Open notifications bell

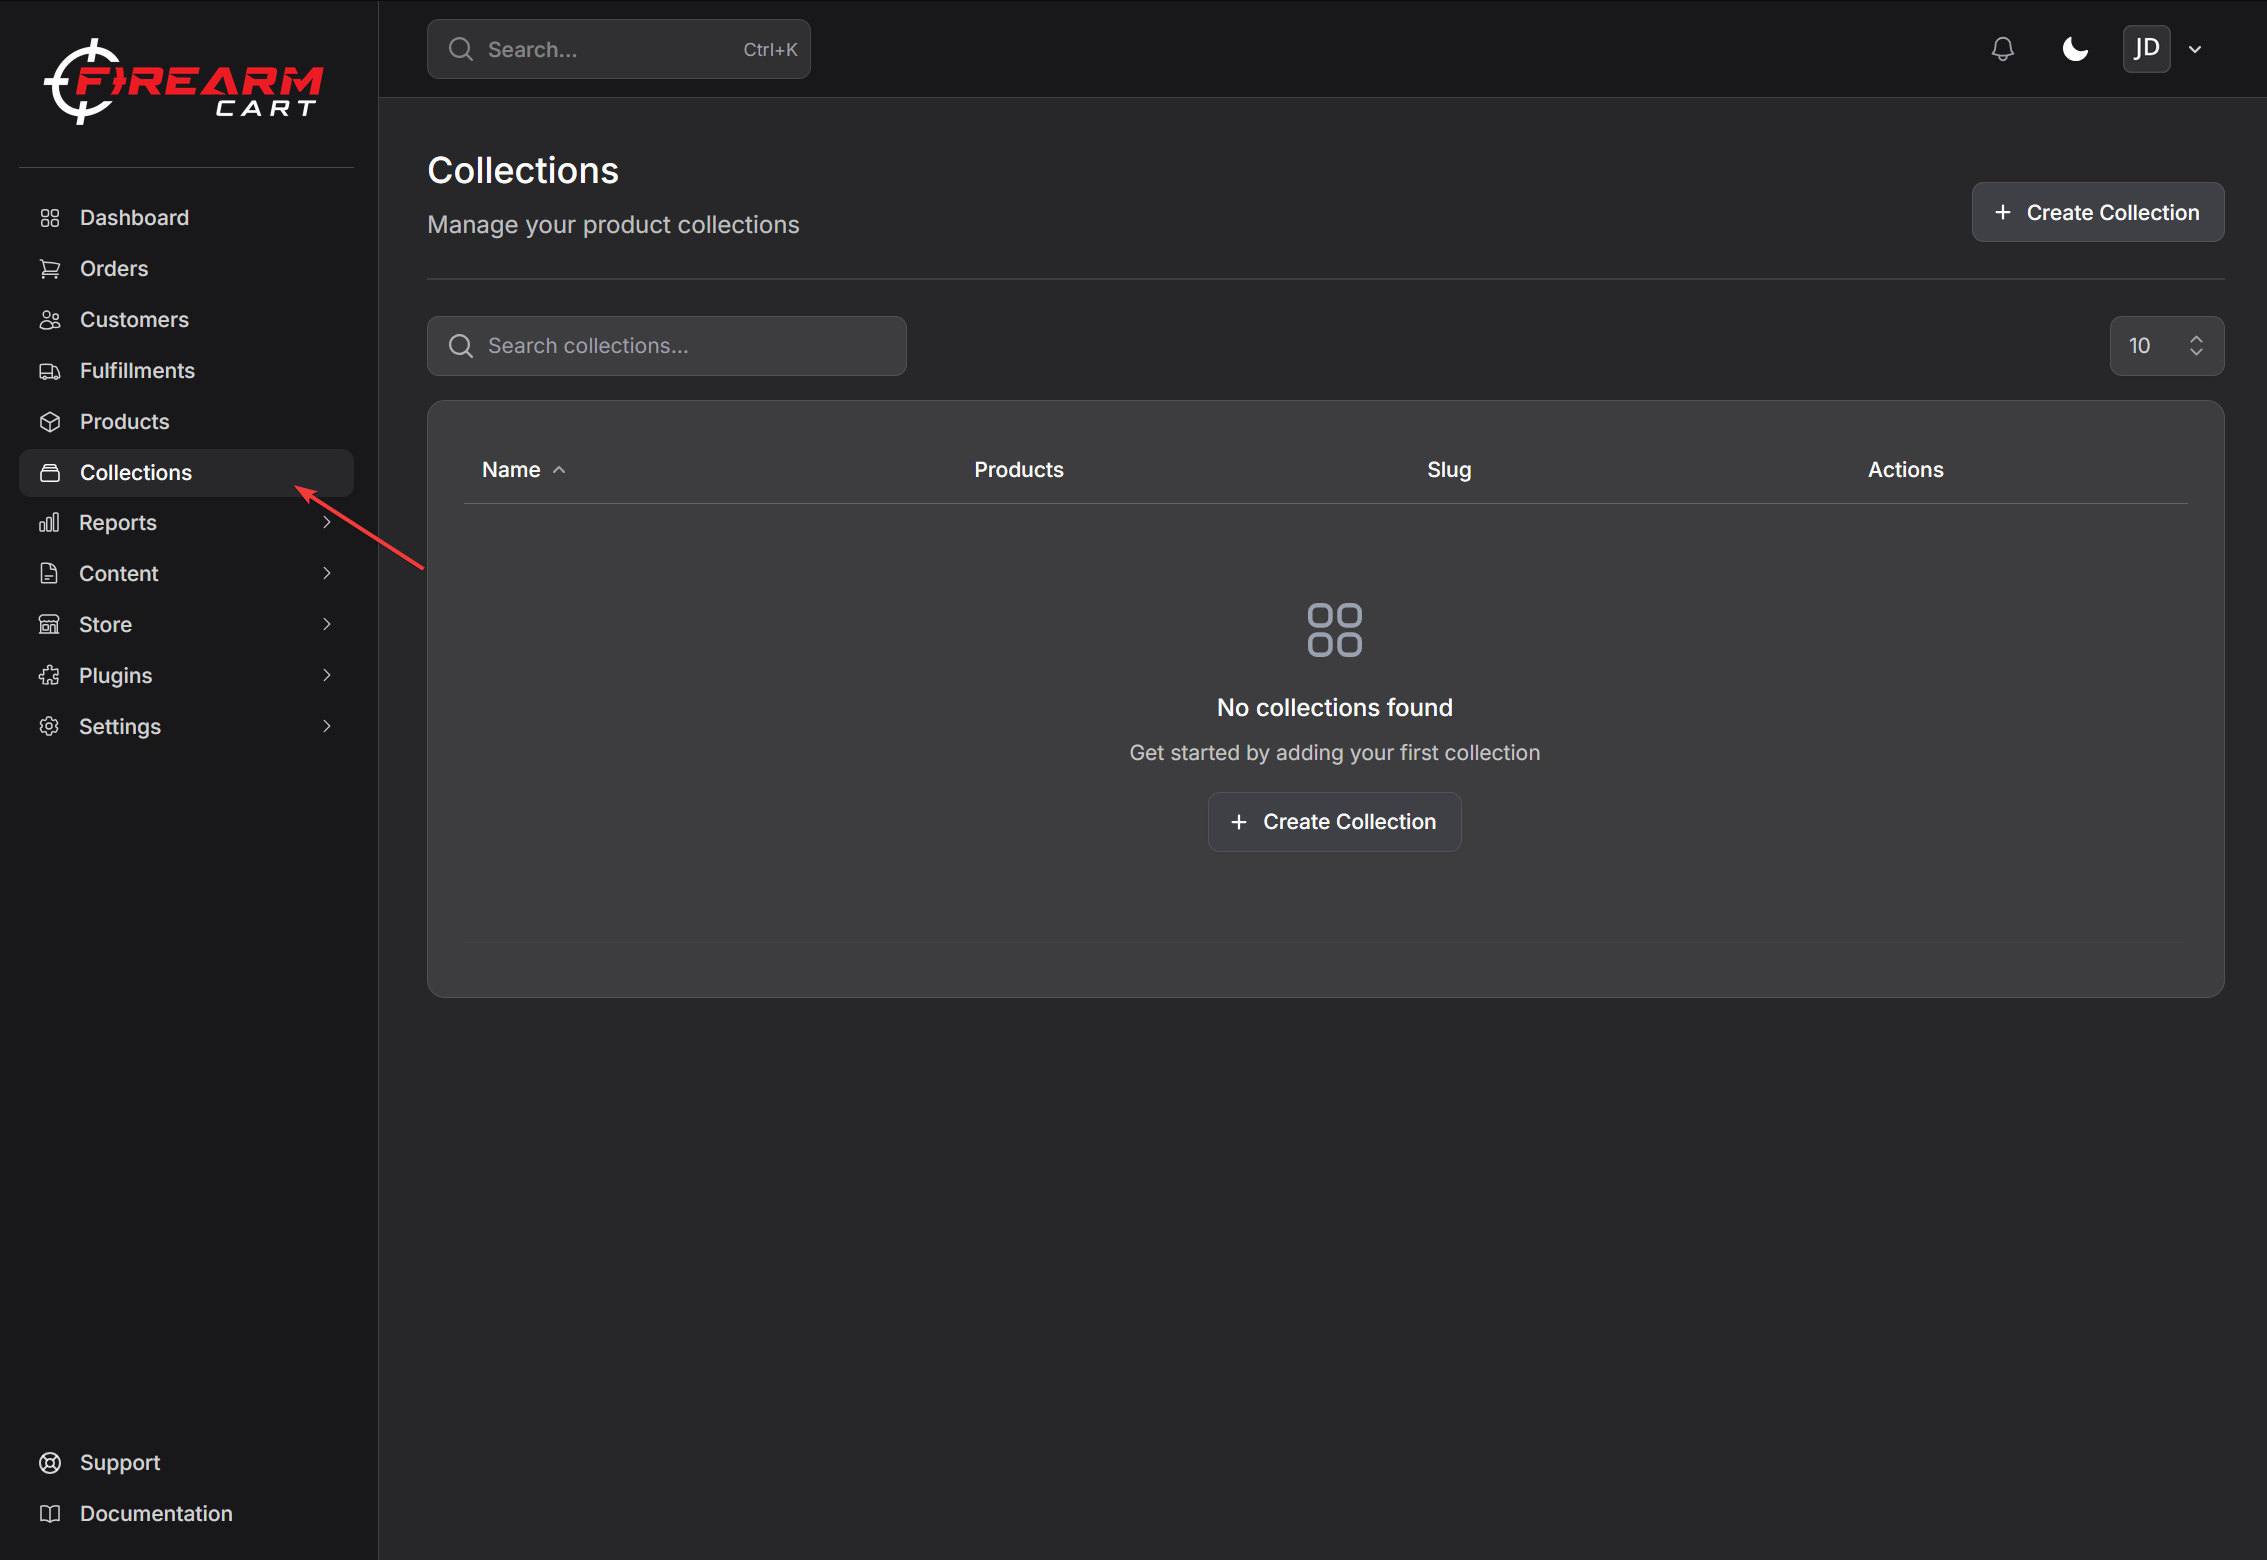2002,49
